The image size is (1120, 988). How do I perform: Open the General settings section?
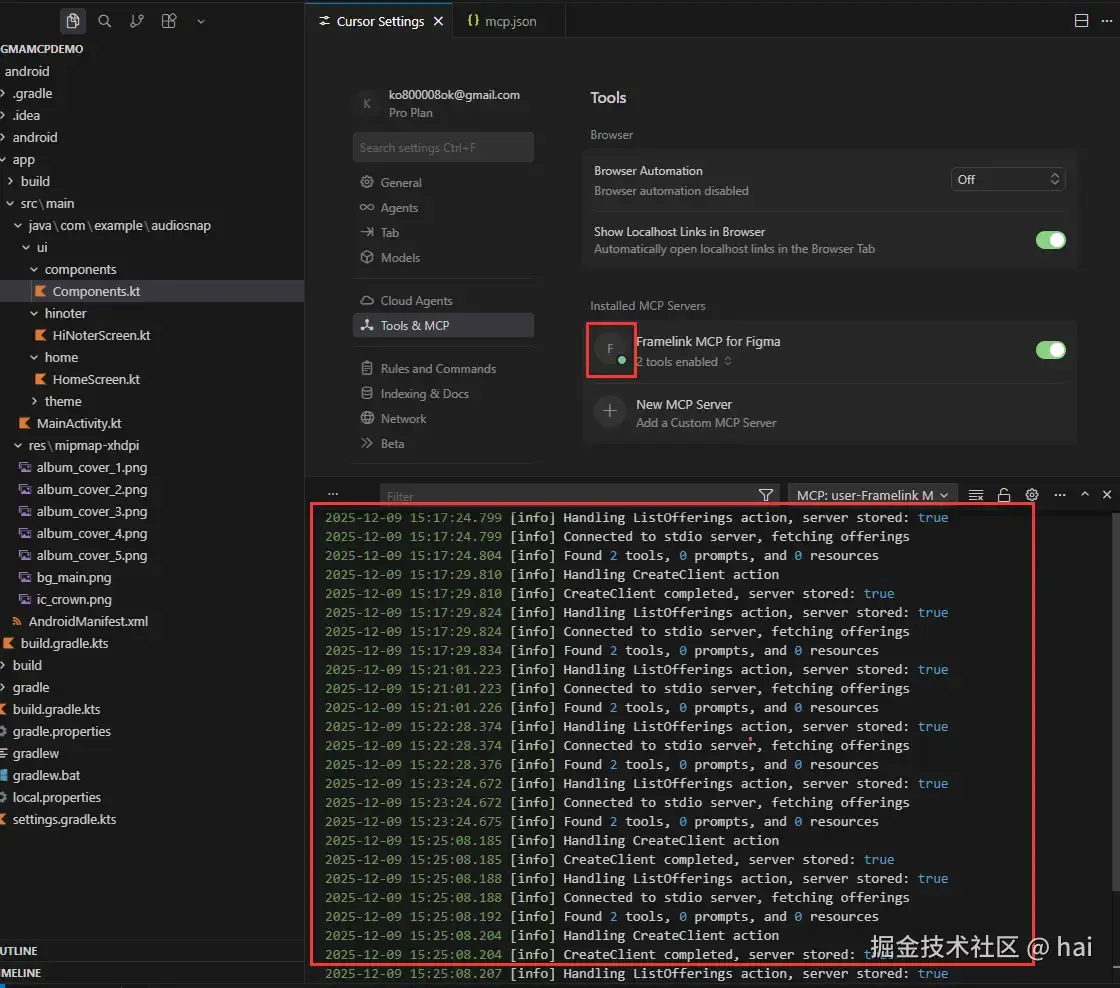pyautogui.click(x=443, y=182)
